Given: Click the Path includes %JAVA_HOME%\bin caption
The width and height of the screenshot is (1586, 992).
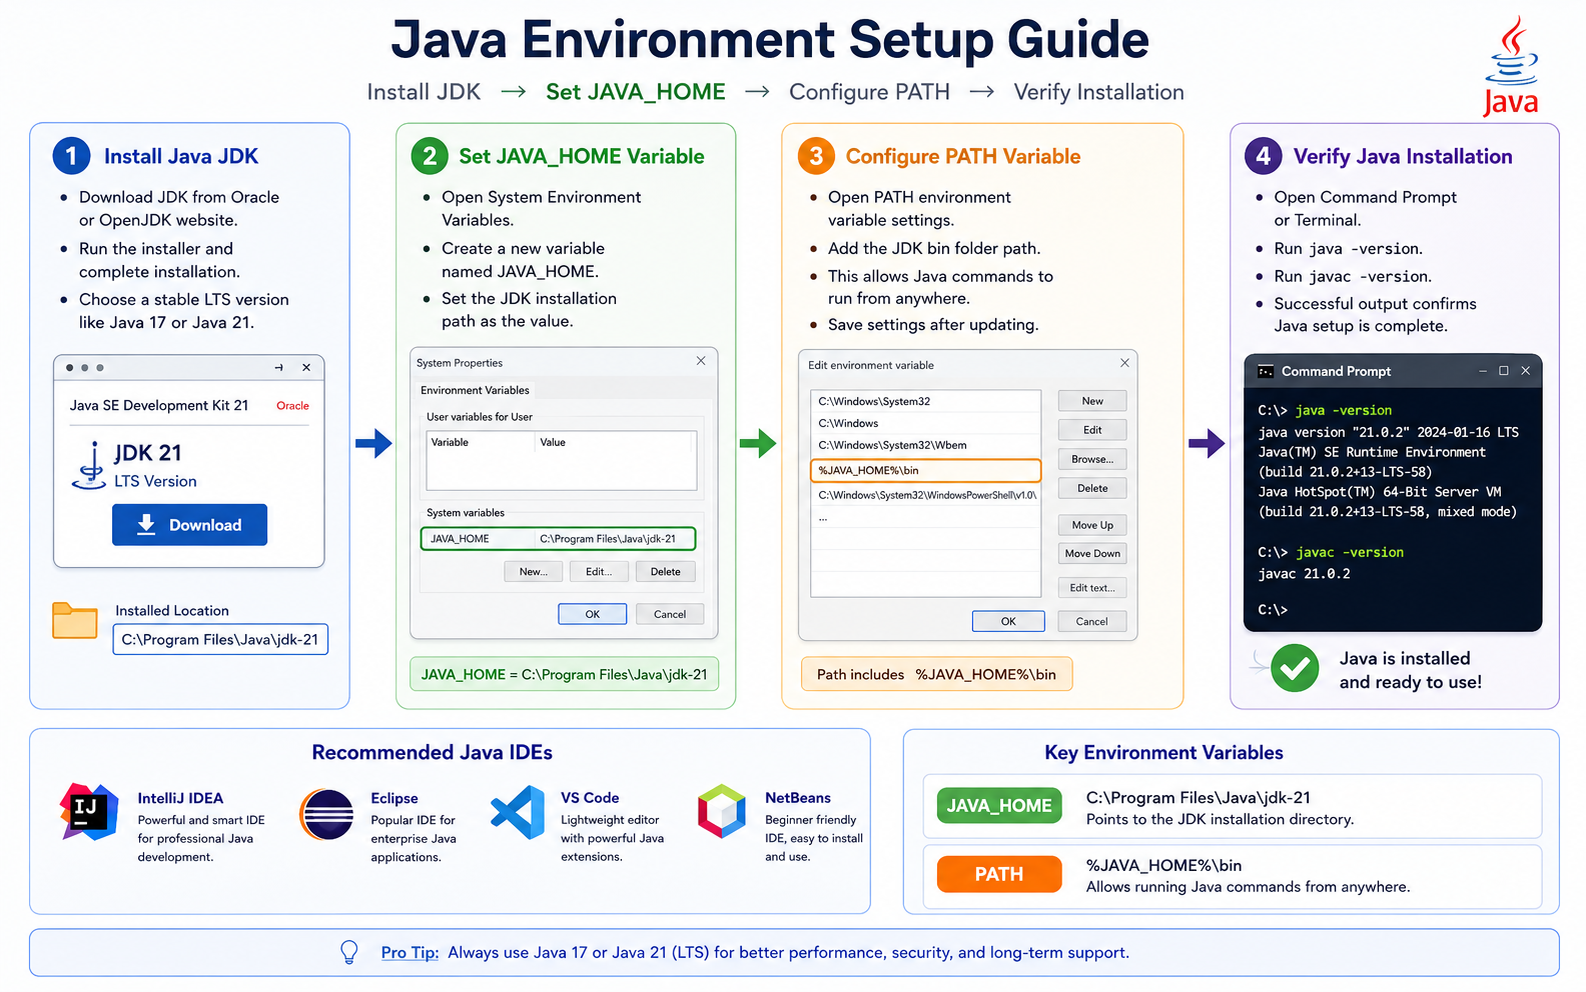Looking at the screenshot, I should [x=936, y=675].
